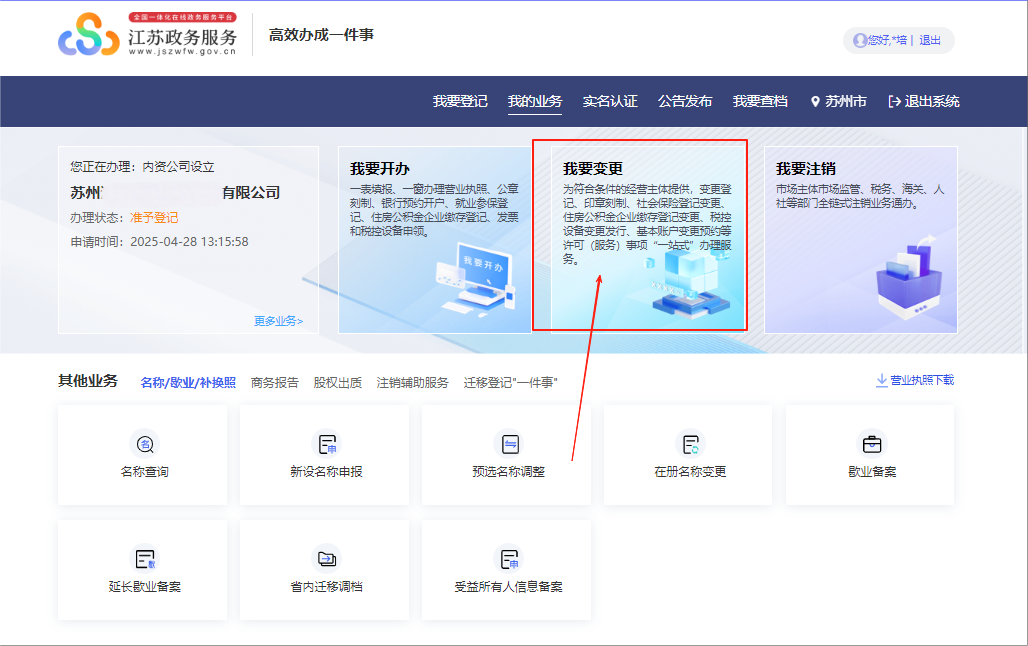Click the 受益所有人信息备案 icon
This screenshot has width=1028, height=646.
click(x=509, y=559)
